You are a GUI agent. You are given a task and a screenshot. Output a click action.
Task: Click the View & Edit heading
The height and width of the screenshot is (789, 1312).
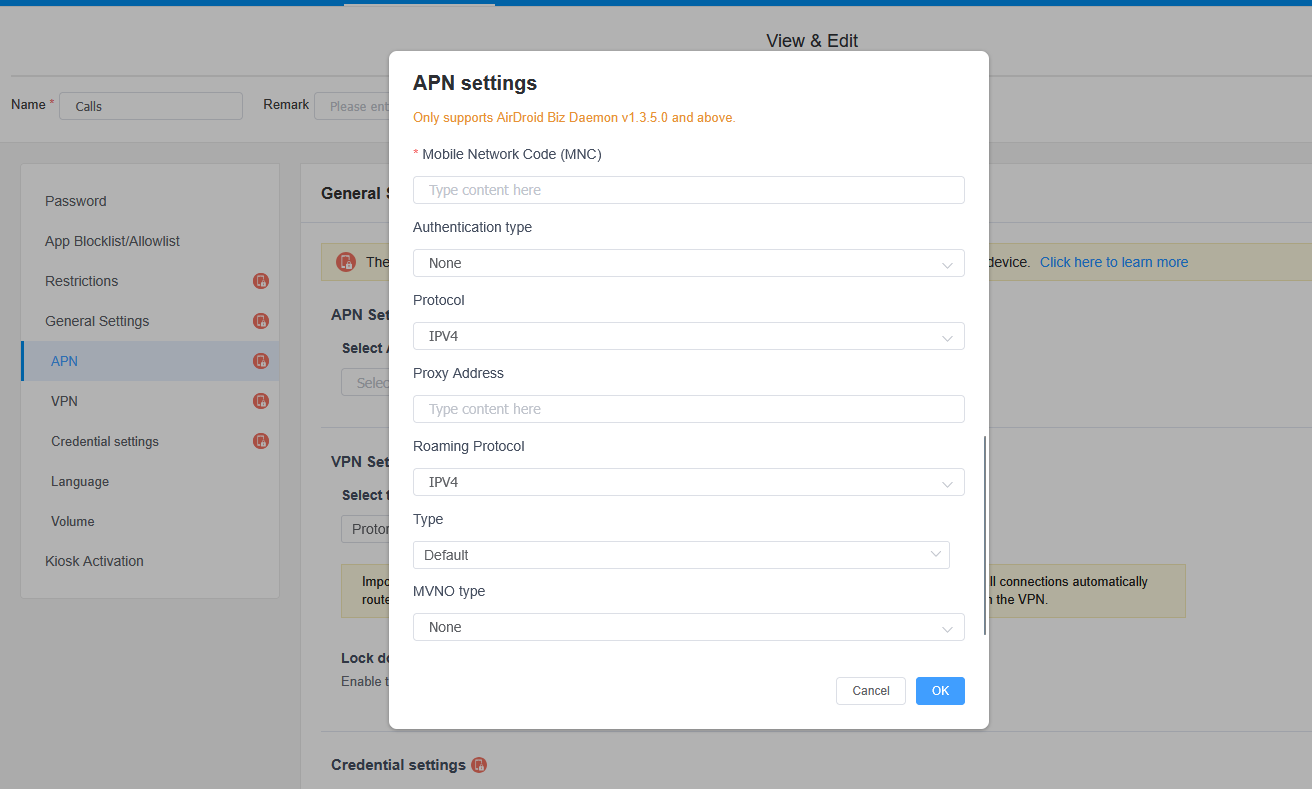812,41
